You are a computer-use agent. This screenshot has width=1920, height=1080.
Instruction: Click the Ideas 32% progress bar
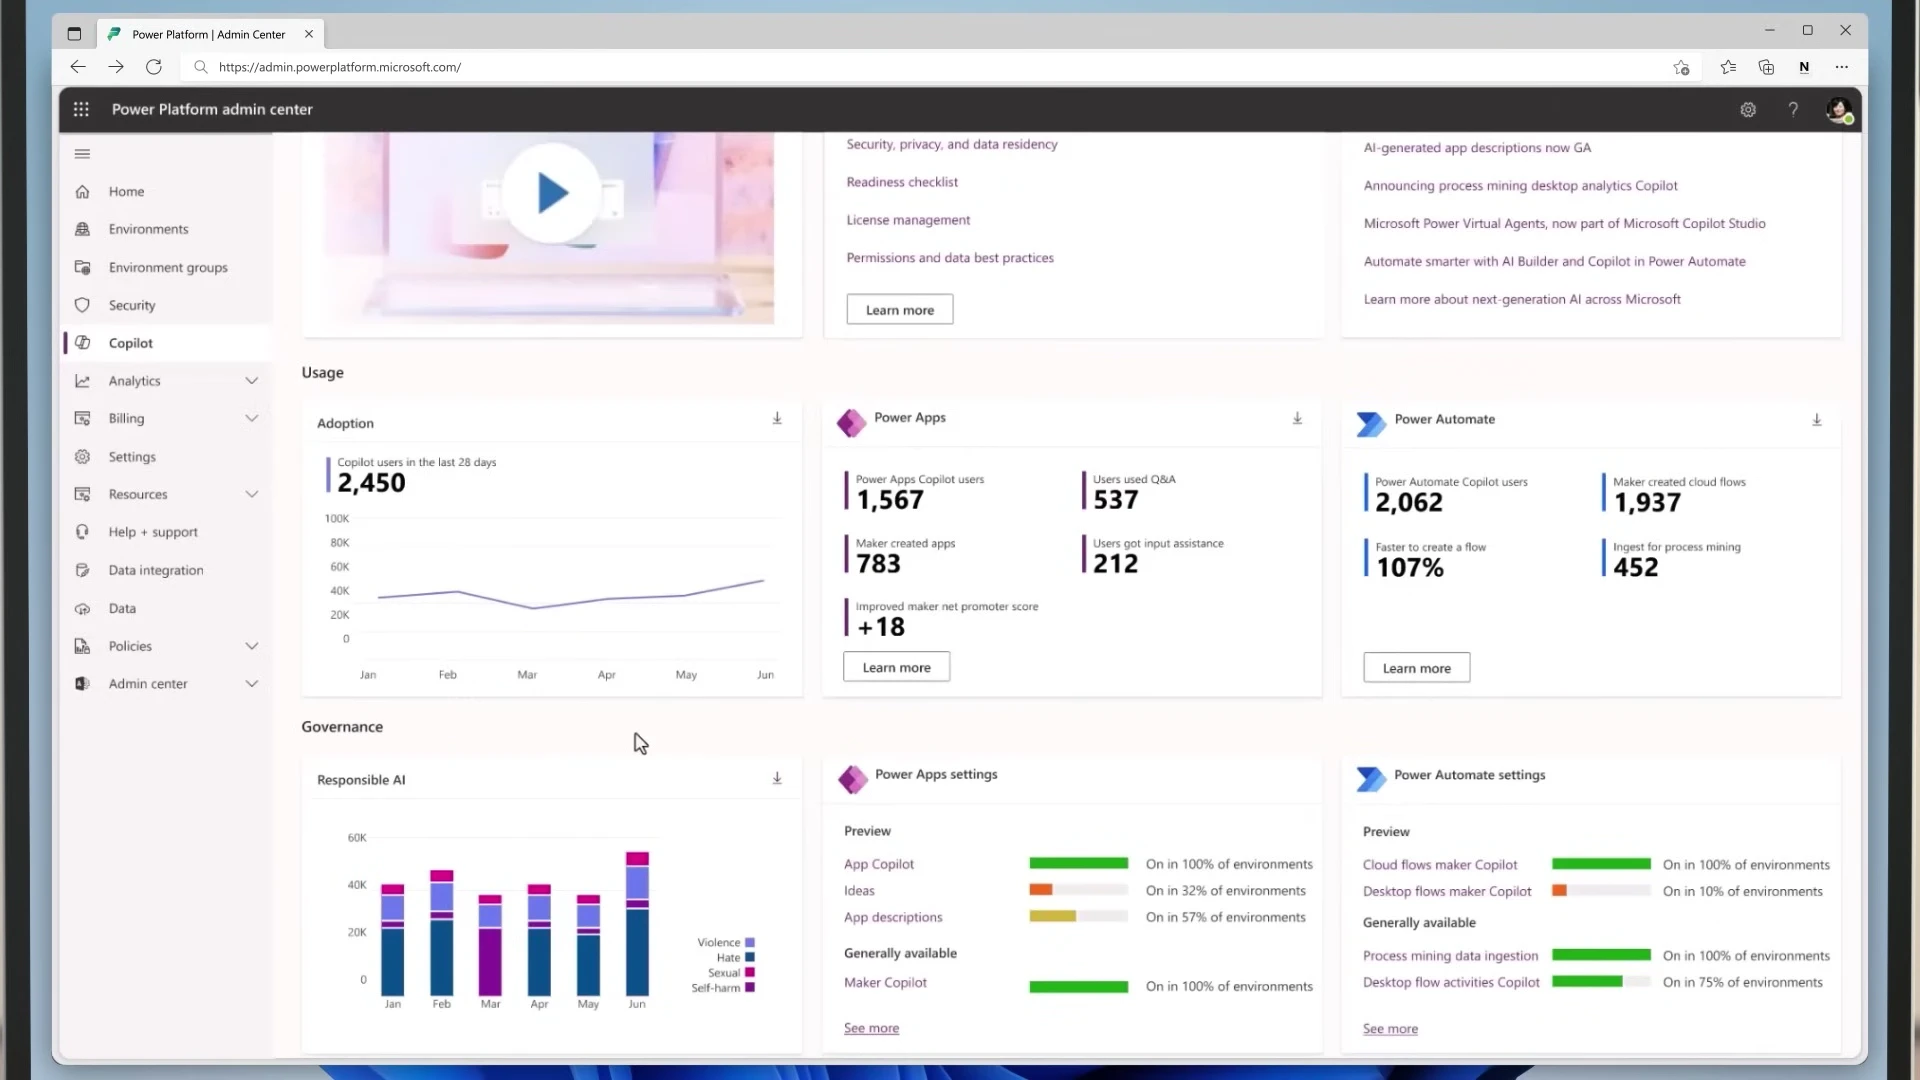[1079, 890]
